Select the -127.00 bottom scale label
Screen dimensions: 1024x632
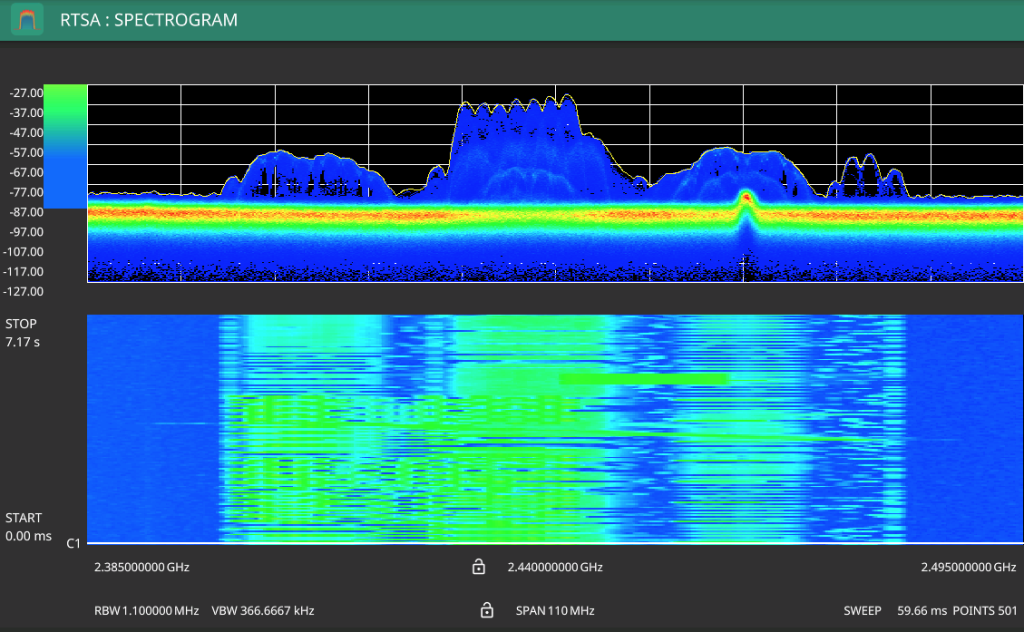point(24,291)
